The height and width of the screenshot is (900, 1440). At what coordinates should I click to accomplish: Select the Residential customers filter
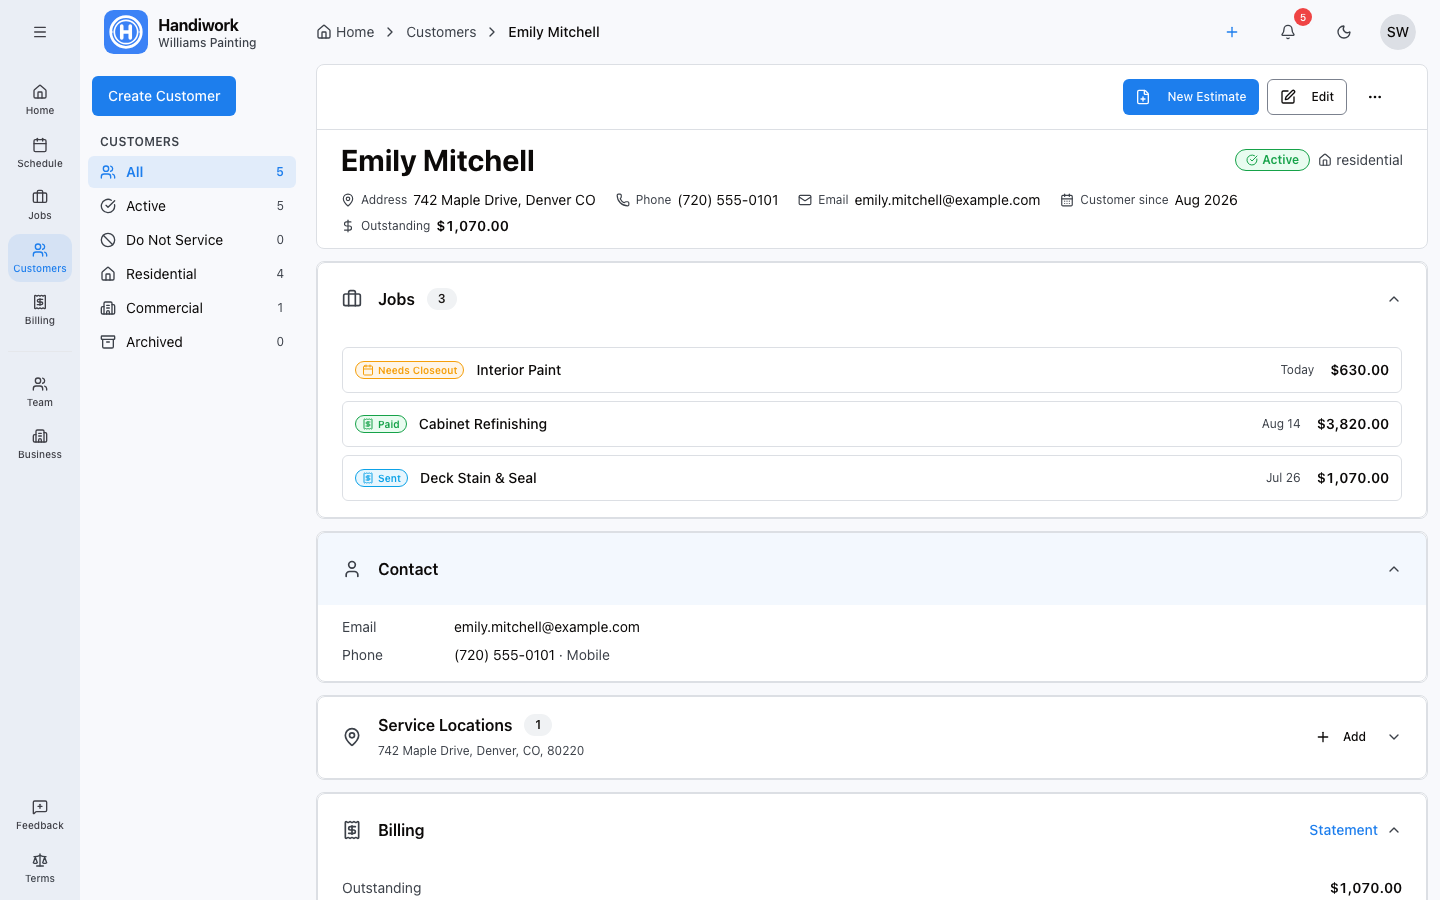tap(192, 274)
